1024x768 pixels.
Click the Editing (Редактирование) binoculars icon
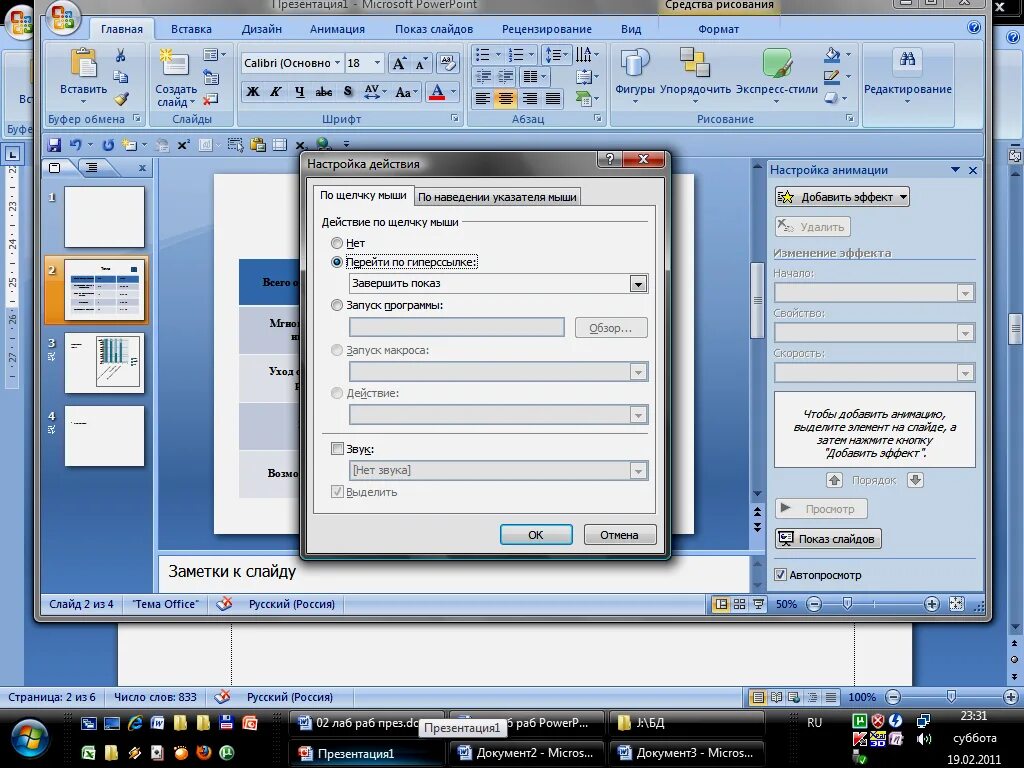(907, 61)
